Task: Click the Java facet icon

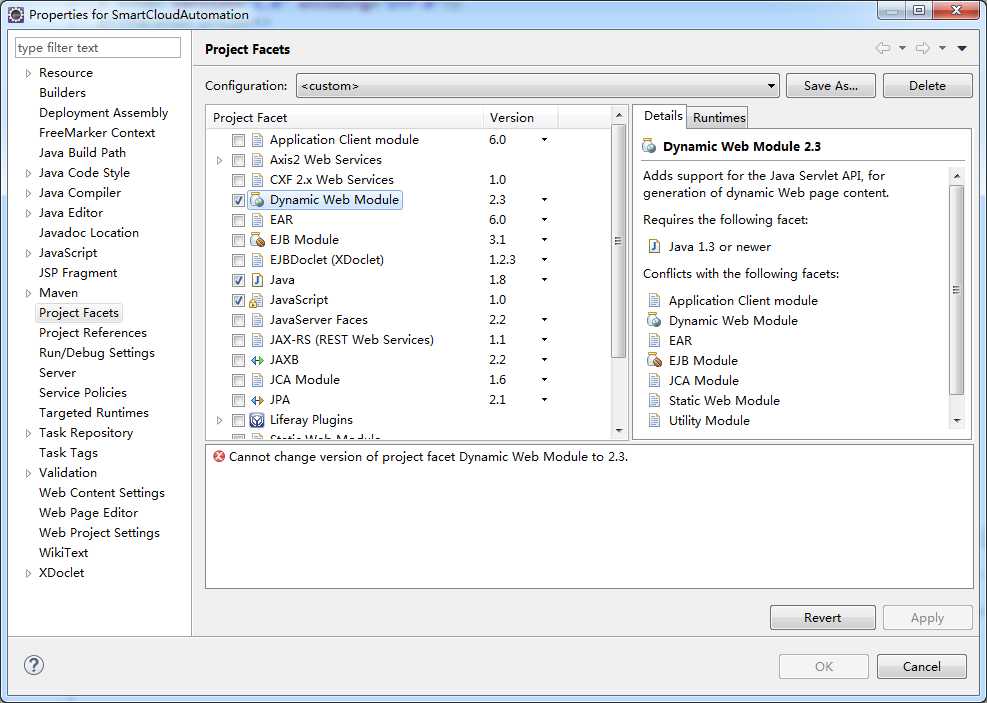Action: tap(257, 280)
